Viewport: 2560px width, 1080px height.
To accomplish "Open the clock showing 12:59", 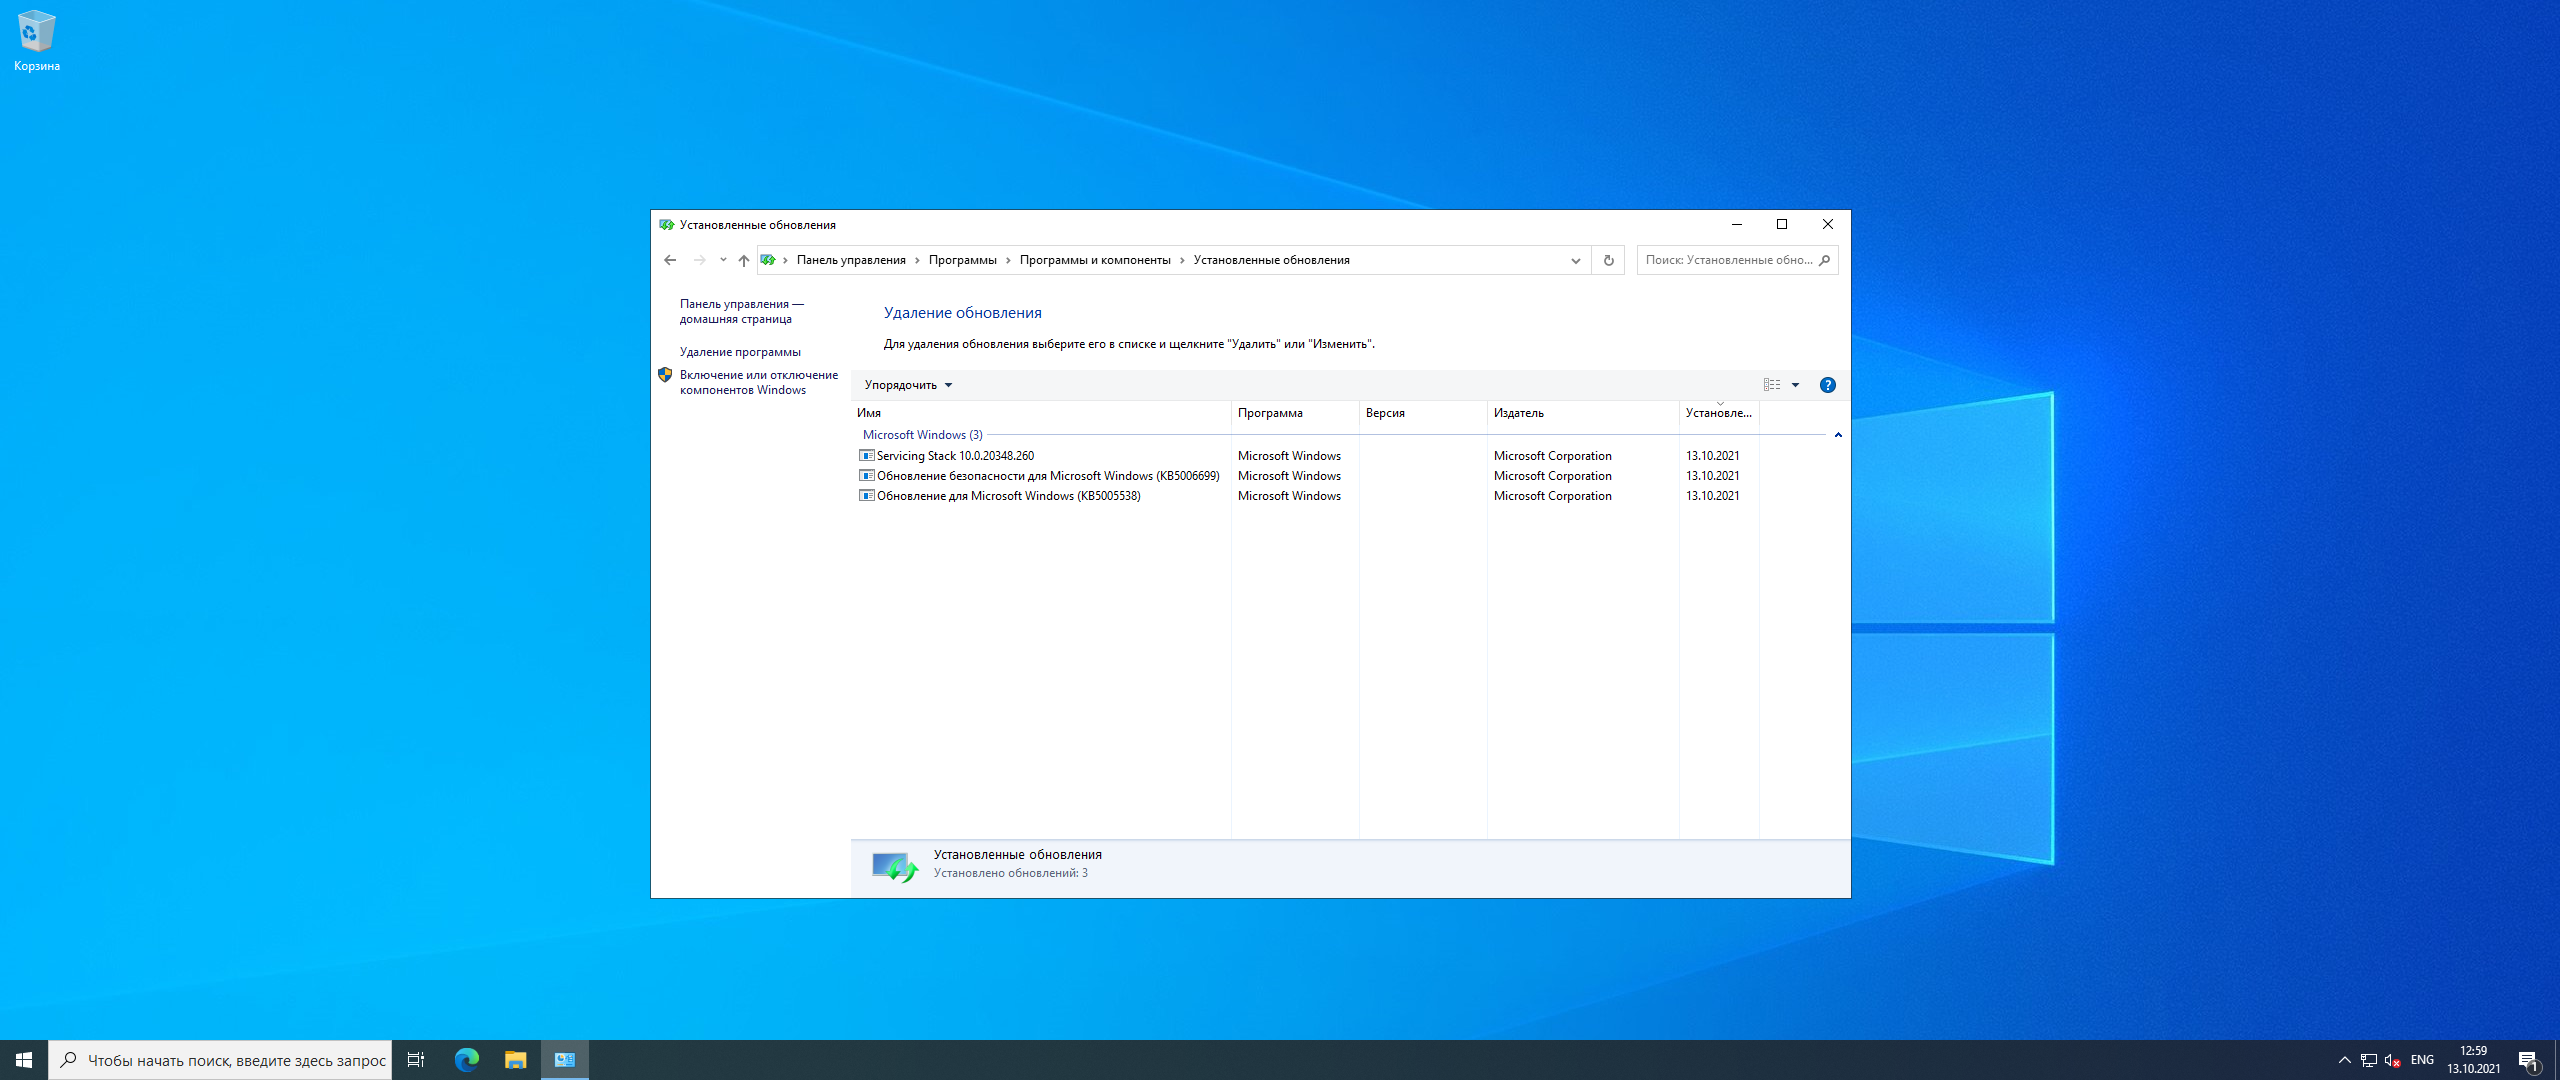I will [x=2474, y=1060].
